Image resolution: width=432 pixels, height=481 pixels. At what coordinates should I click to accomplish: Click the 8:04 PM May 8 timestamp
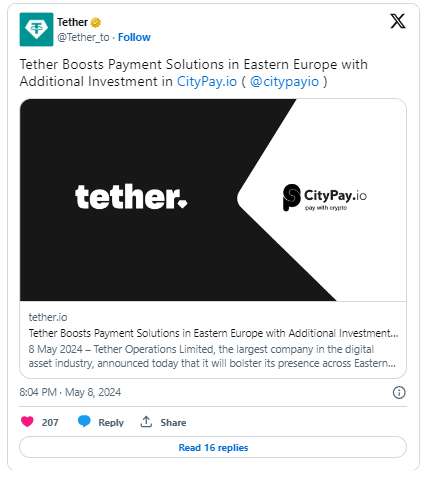(x=70, y=392)
